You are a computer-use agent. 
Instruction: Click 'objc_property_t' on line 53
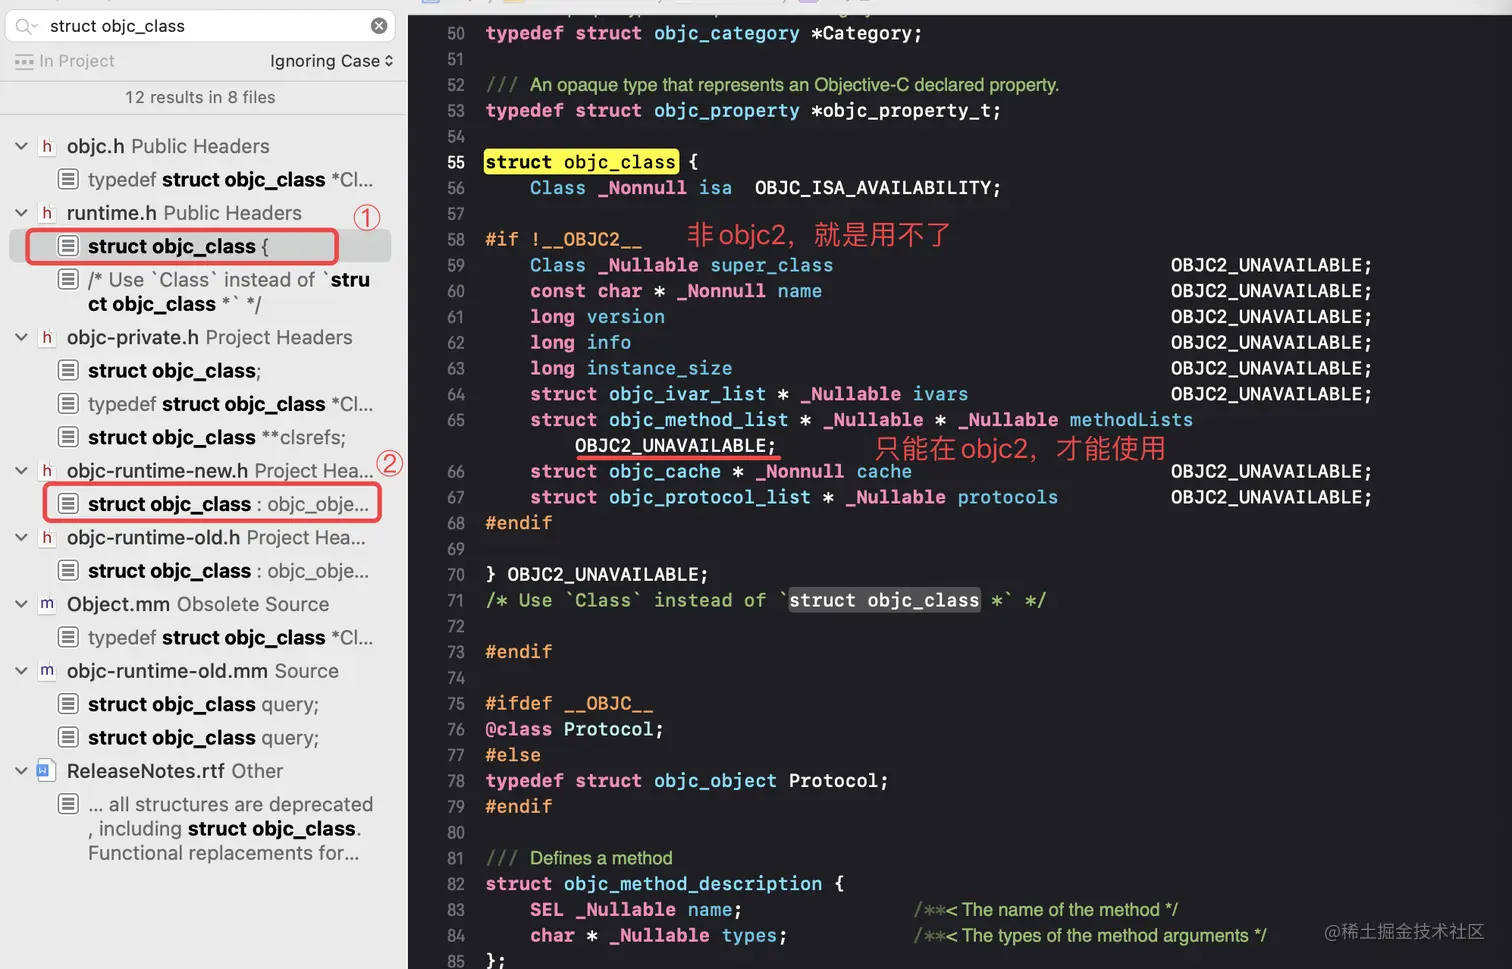click(906, 110)
